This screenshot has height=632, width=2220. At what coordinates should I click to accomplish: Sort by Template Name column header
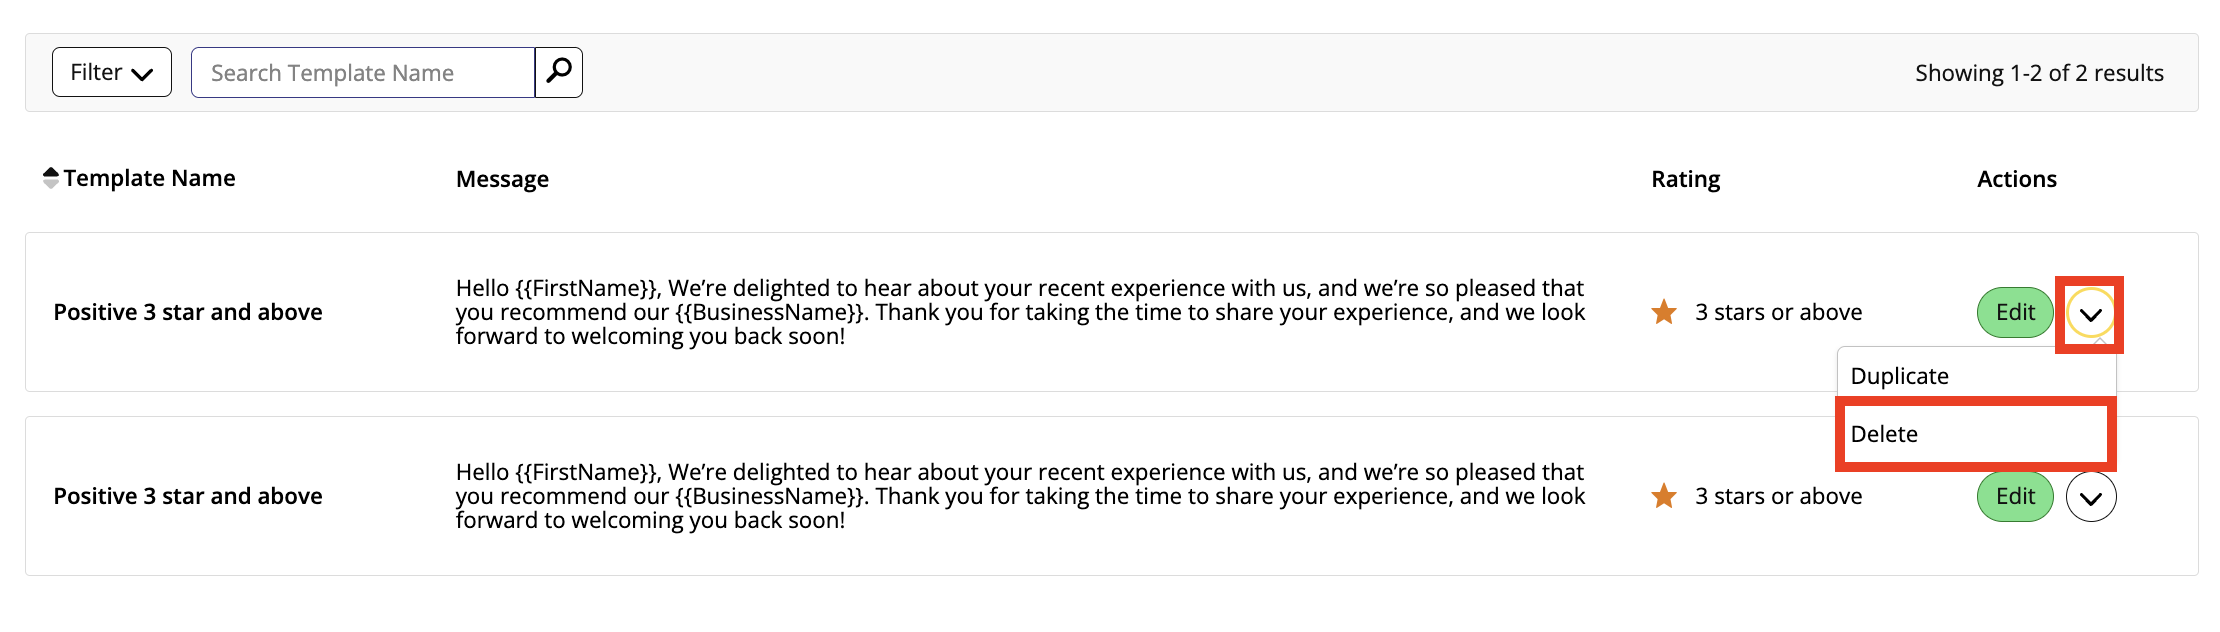pyautogui.click(x=149, y=178)
